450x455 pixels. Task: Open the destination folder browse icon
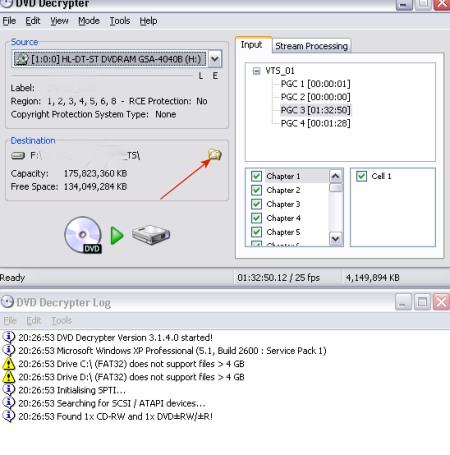[215, 155]
